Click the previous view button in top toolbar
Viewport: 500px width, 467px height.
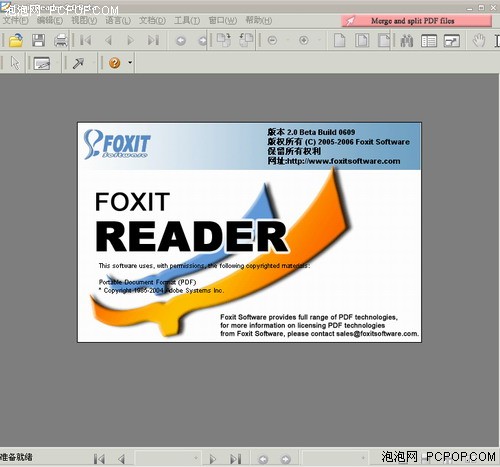[x=181, y=41]
